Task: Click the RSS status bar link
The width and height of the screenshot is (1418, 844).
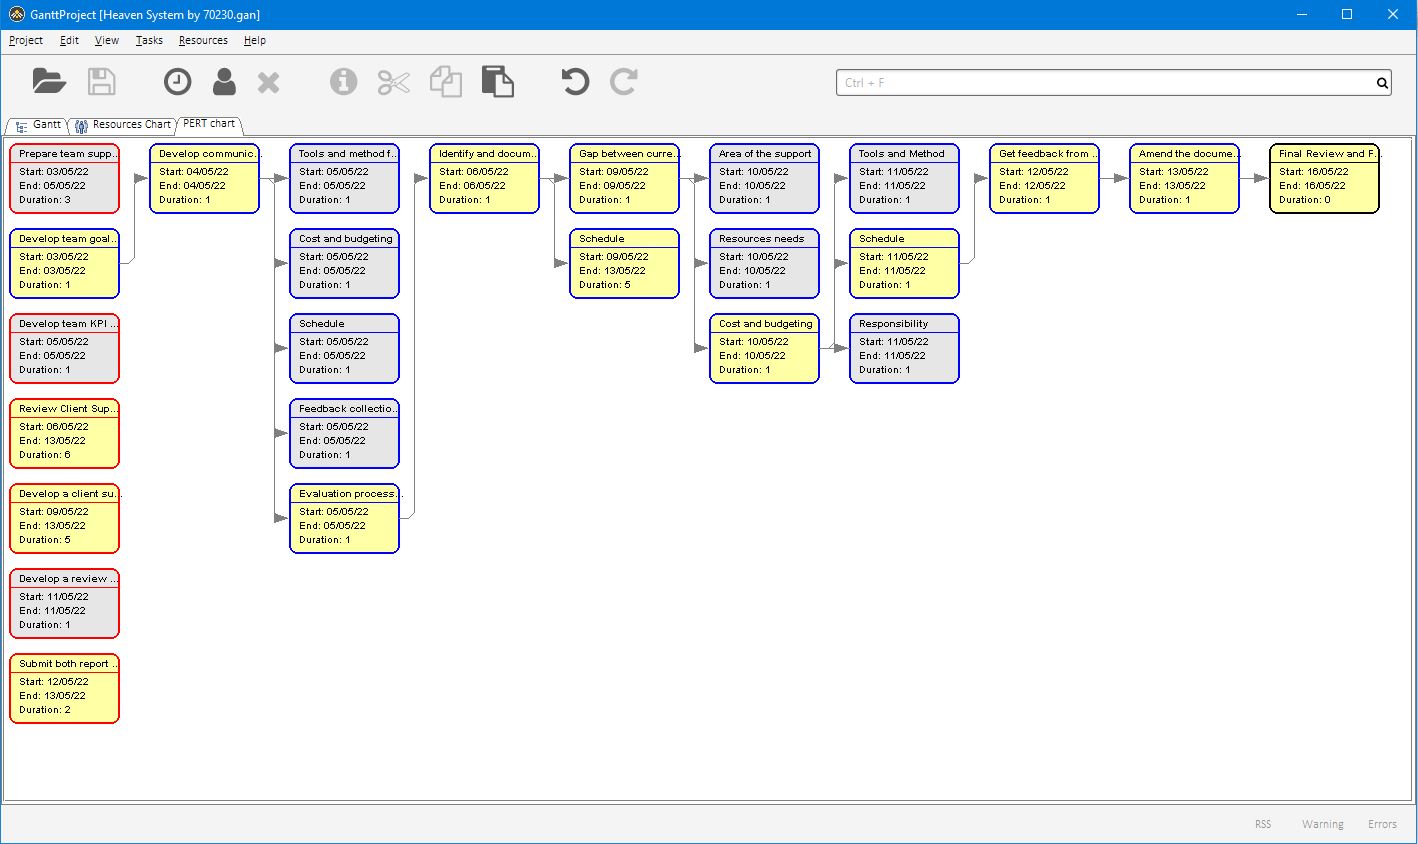Action: (1263, 824)
